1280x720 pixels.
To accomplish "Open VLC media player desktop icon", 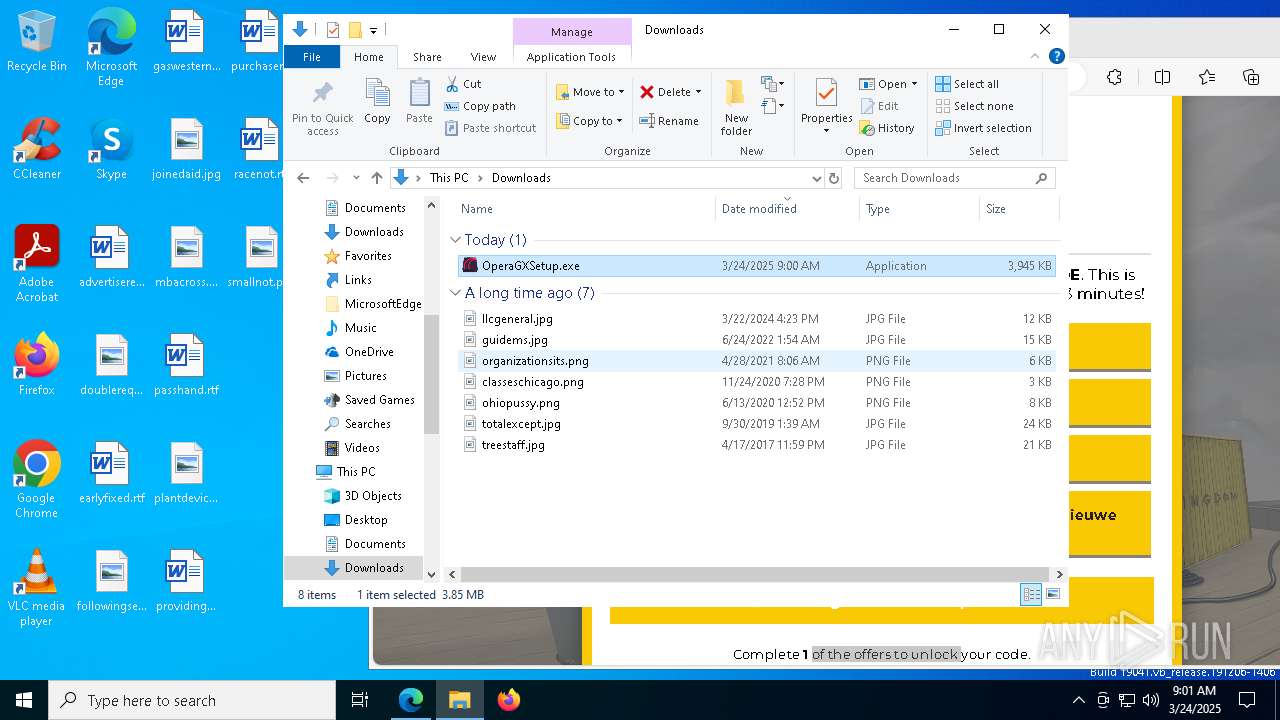I will tap(37, 588).
